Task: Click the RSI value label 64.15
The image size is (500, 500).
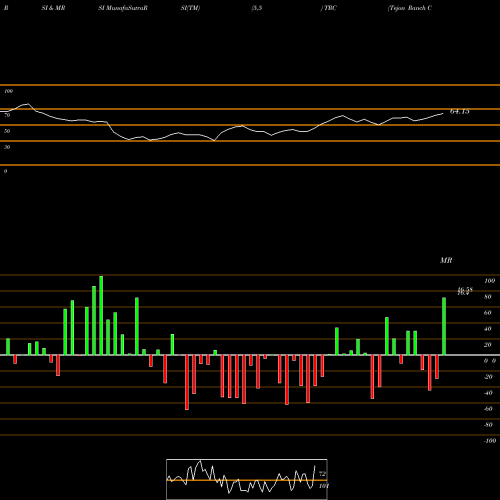Action: [x=460, y=112]
